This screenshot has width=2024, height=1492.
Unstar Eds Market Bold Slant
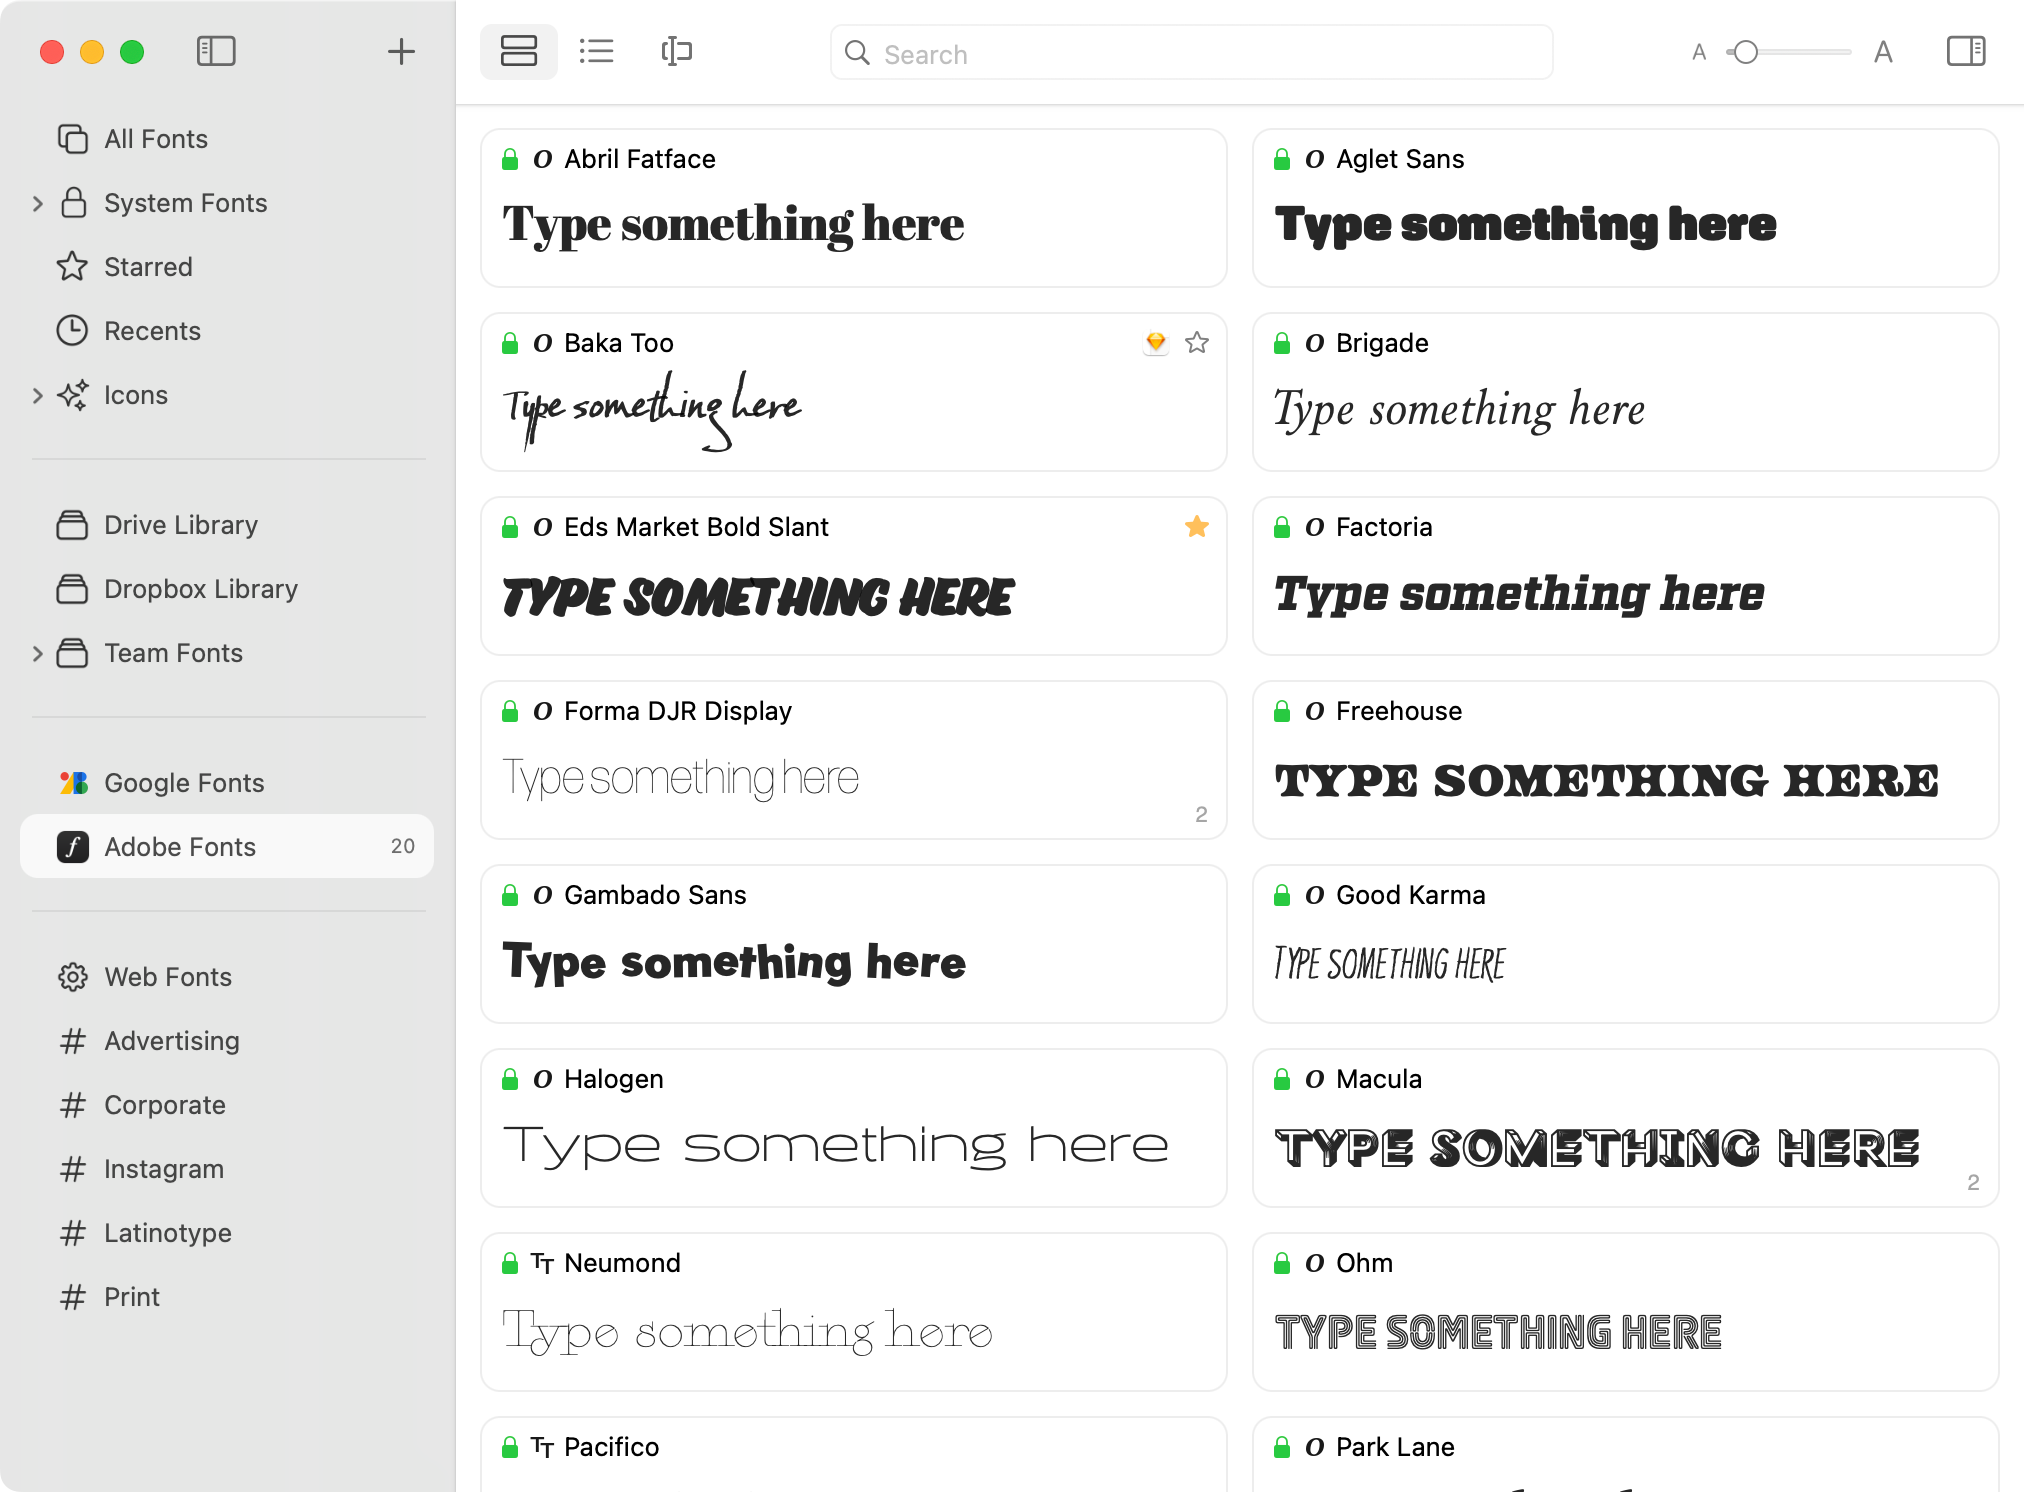pyautogui.click(x=1196, y=526)
